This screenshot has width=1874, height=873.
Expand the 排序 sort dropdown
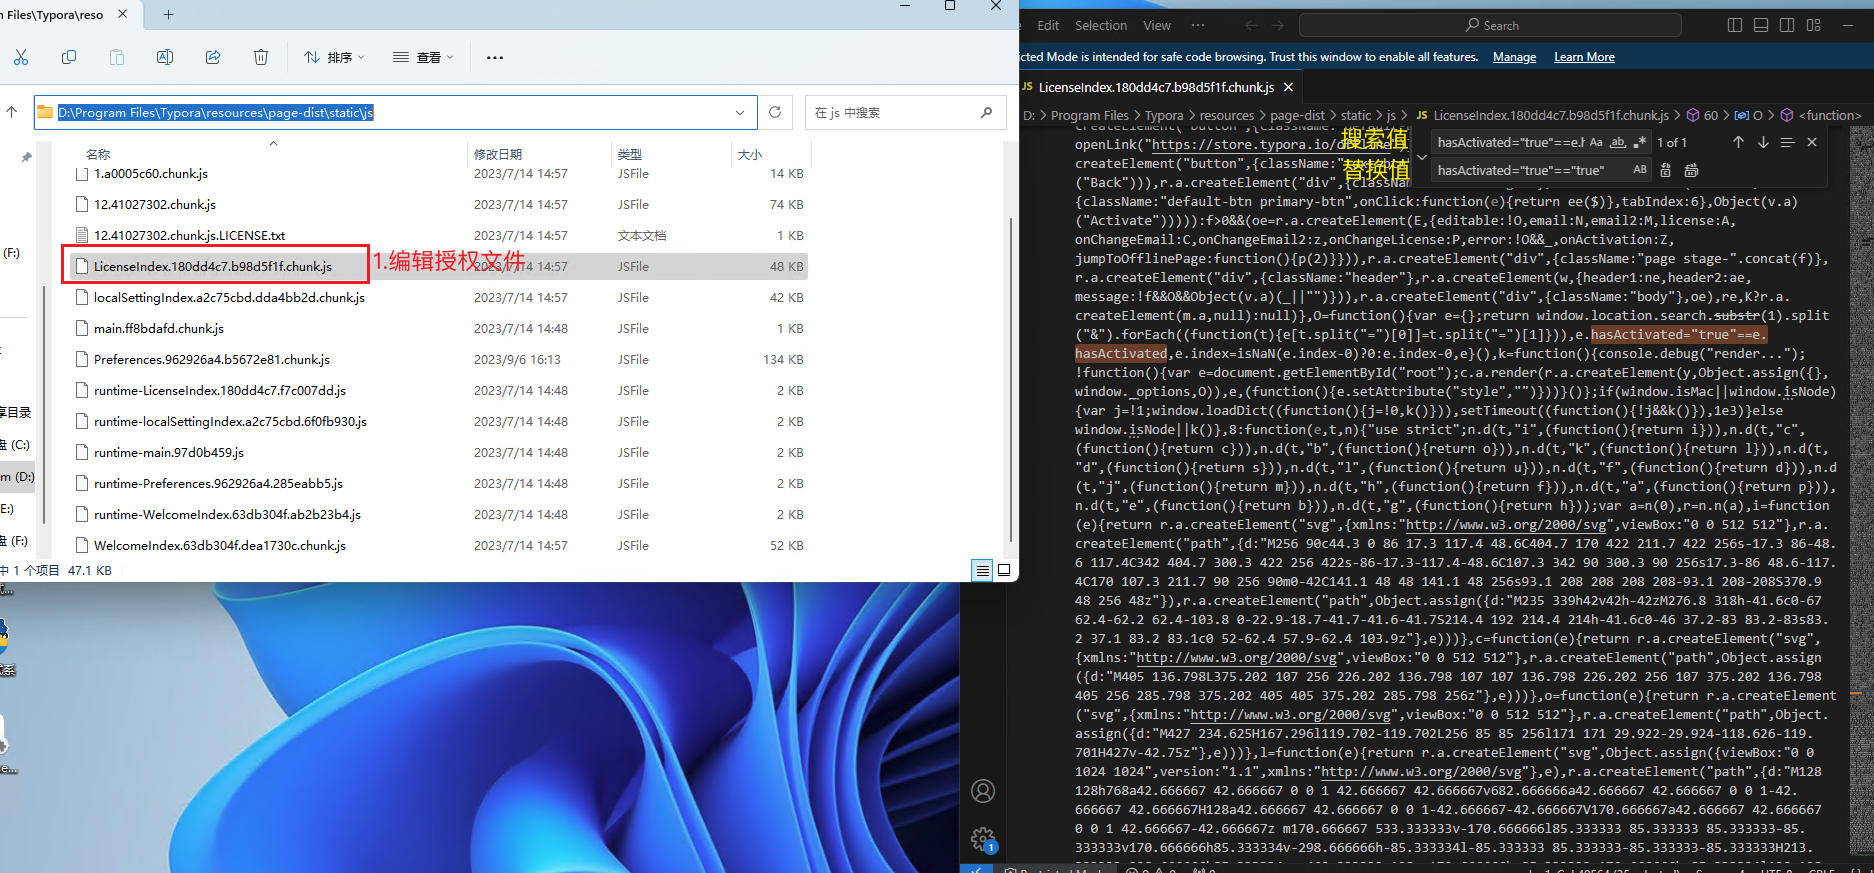(x=335, y=58)
